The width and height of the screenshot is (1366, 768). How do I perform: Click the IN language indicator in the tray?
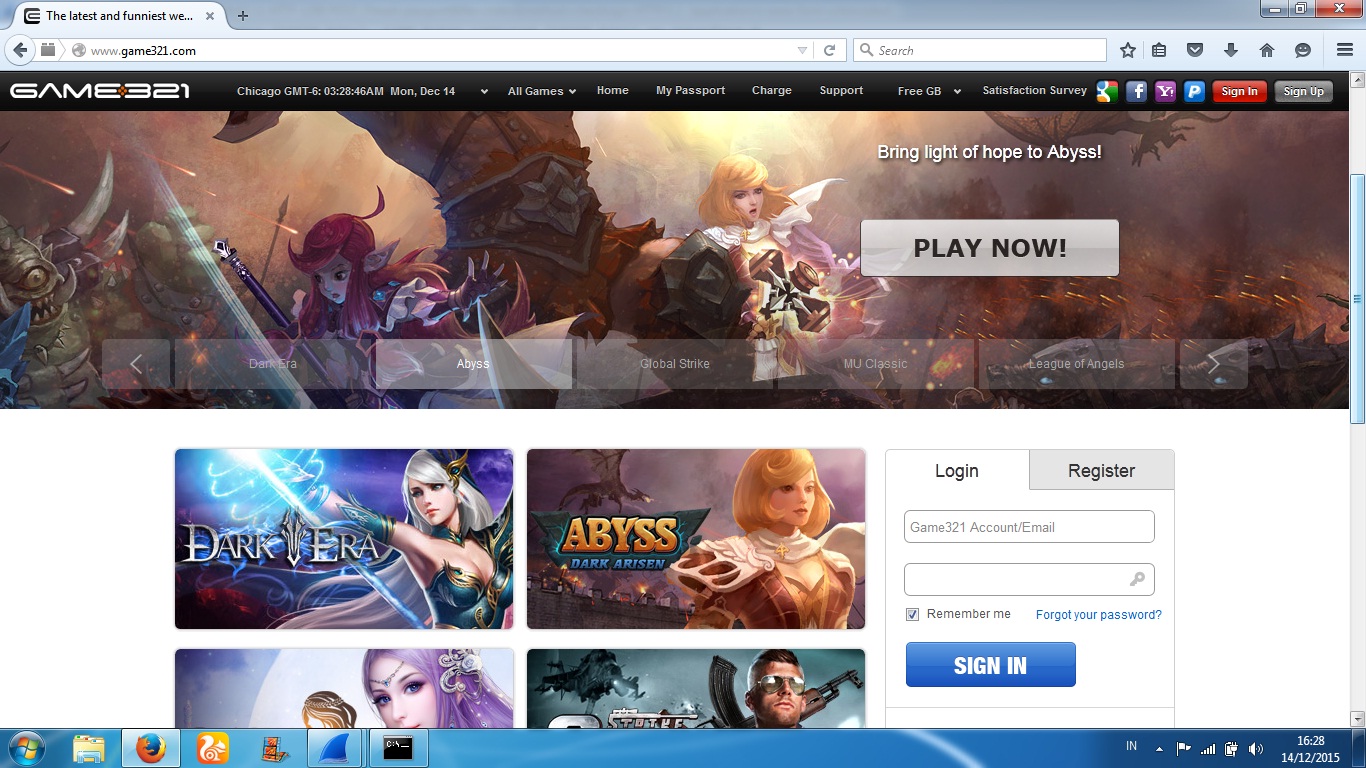point(1132,746)
